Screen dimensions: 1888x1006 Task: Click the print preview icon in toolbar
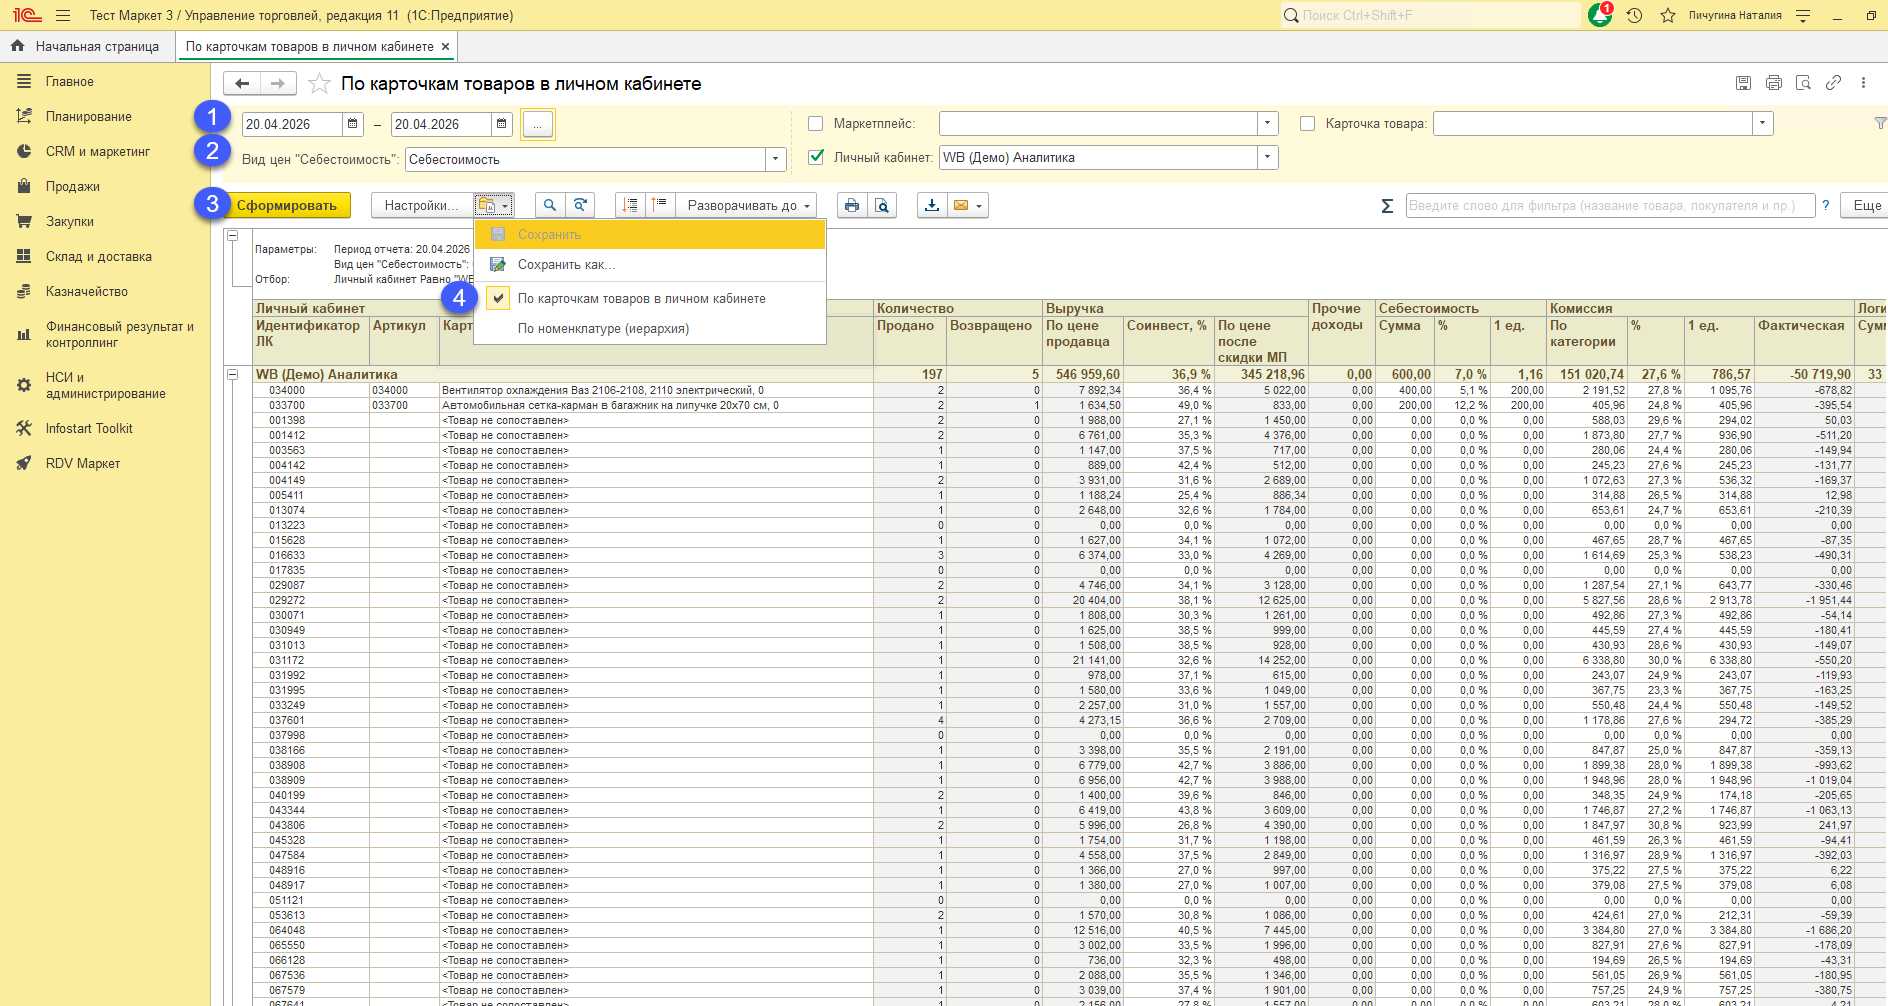click(881, 205)
